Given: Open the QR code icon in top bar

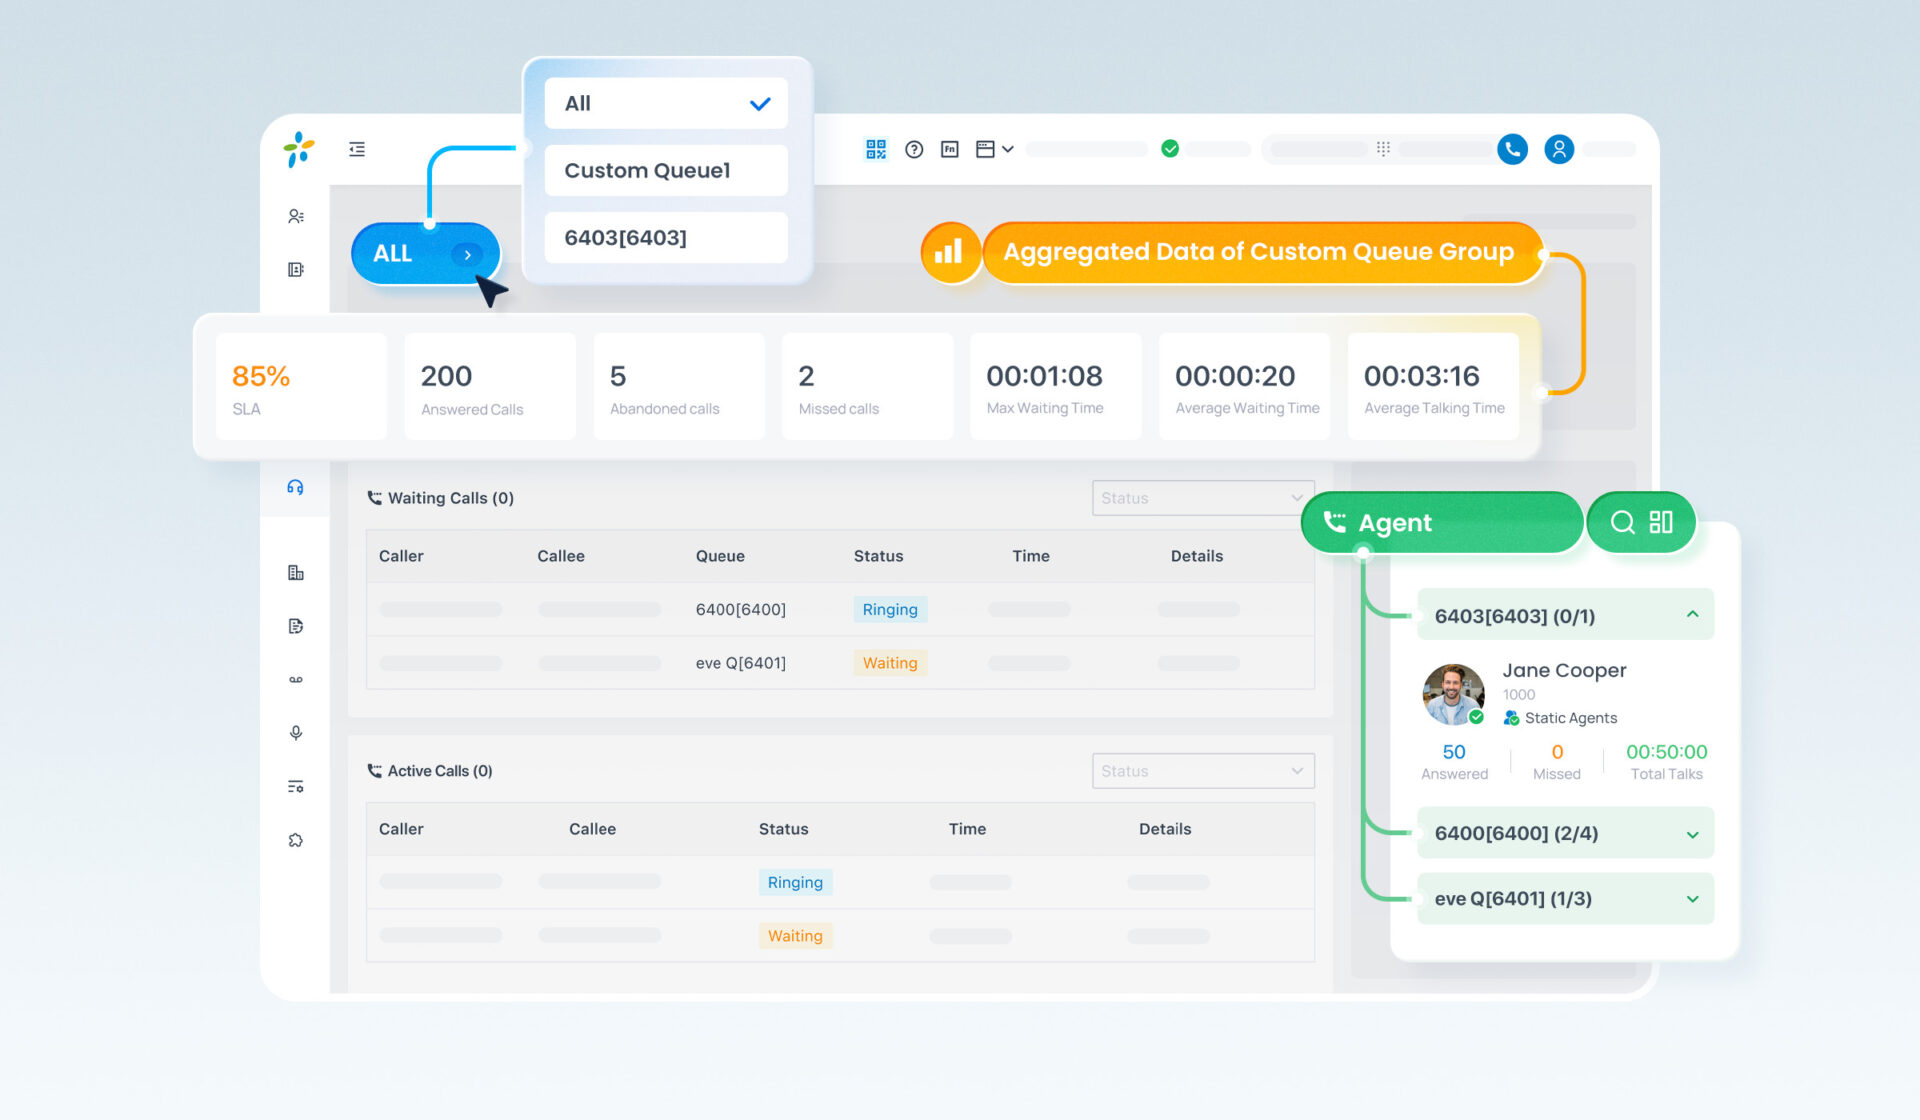Looking at the screenshot, I should [x=876, y=149].
